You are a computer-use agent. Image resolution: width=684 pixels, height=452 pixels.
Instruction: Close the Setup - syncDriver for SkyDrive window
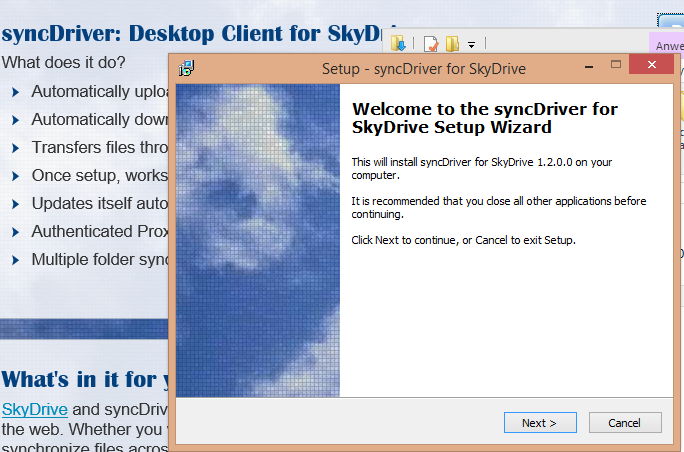(x=652, y=65)
